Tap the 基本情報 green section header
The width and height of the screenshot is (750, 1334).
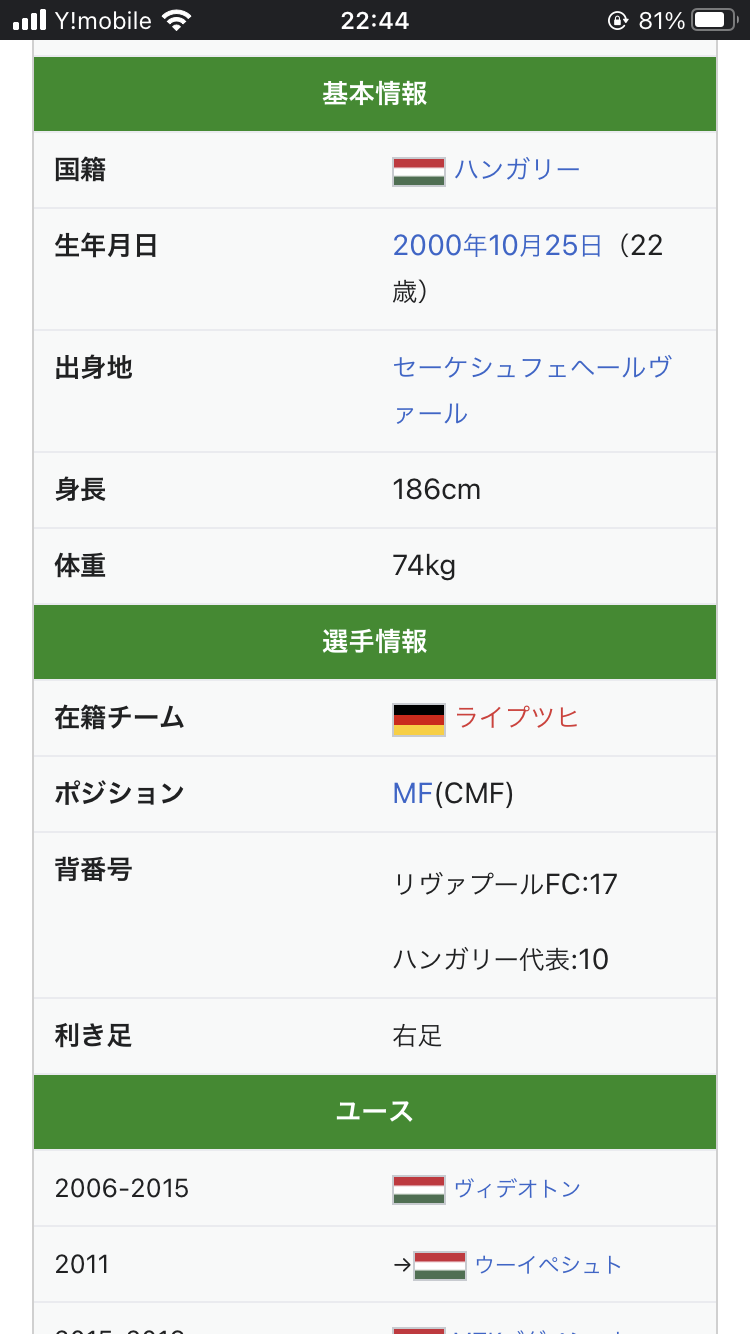click(x=375, y=94)
